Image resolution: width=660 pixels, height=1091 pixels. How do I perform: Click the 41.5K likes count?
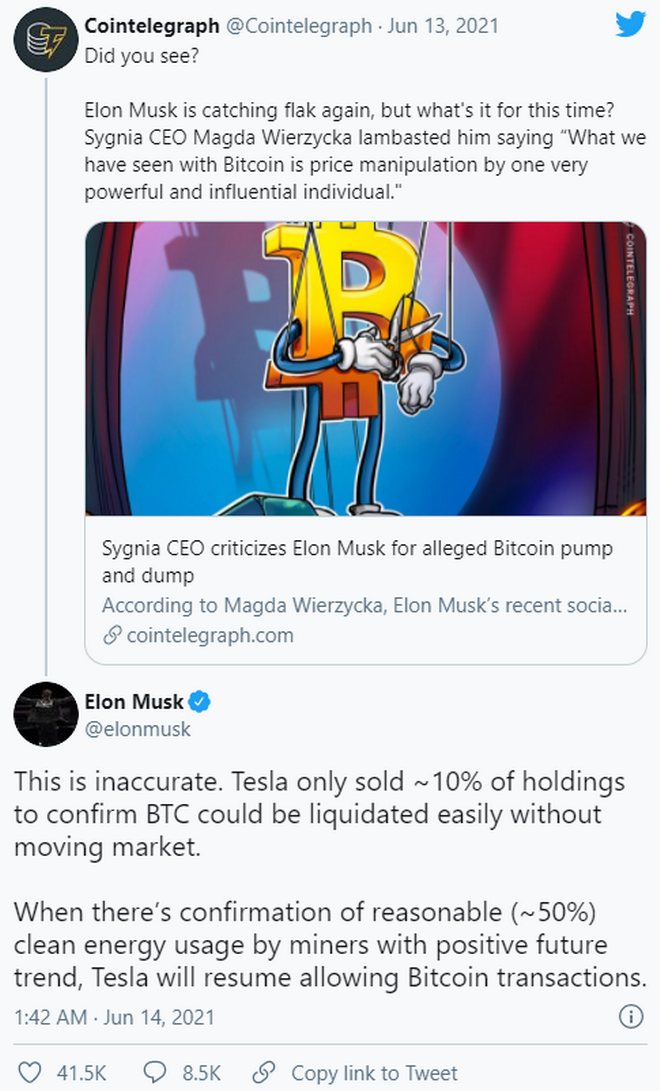(81, 1073)
